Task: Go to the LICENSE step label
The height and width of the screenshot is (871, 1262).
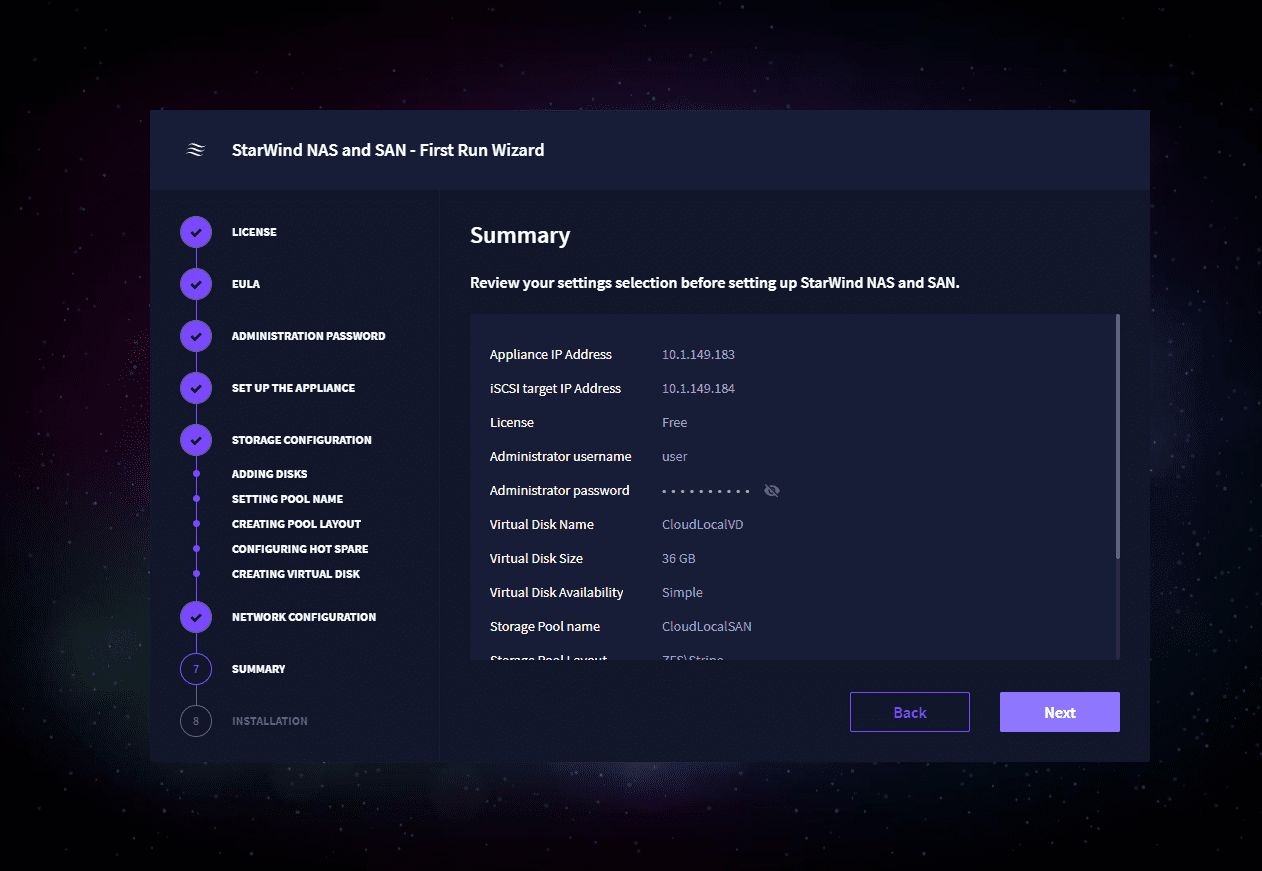Action: coord(254,232)
